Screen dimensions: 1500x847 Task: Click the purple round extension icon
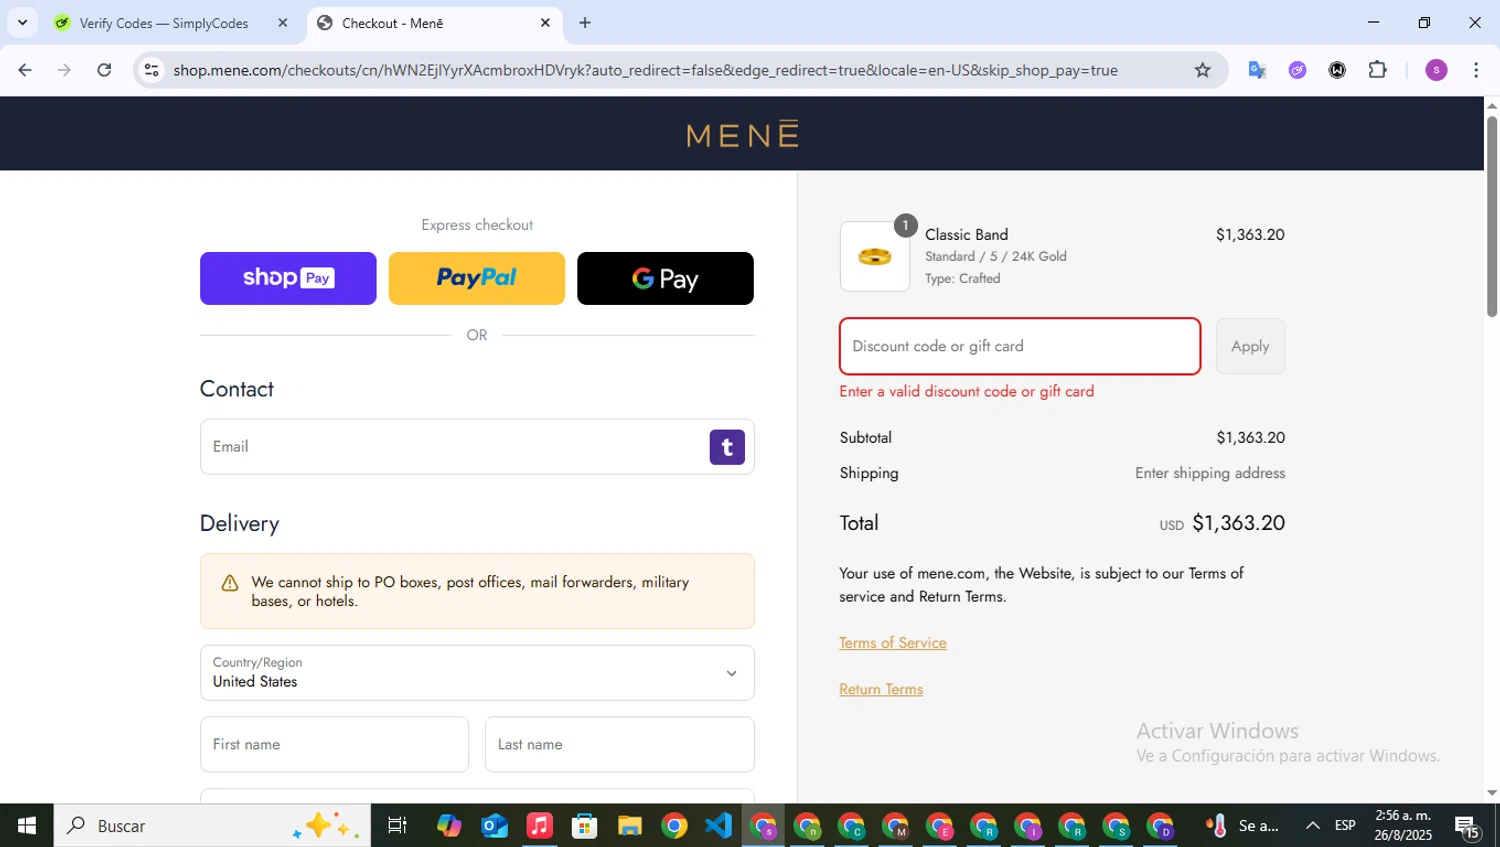point(1297,70)
